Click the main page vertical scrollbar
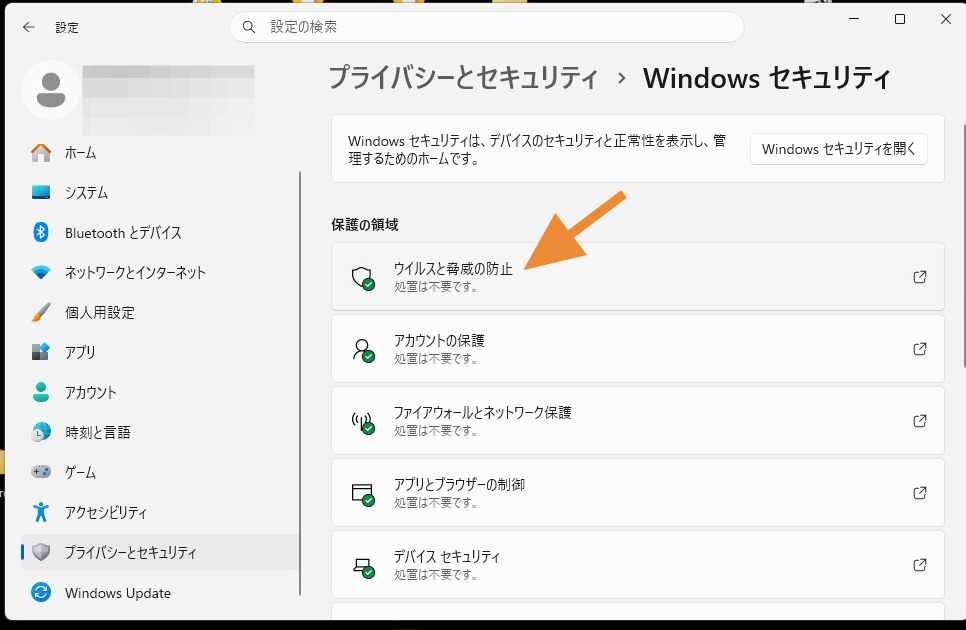 [964, 245]
